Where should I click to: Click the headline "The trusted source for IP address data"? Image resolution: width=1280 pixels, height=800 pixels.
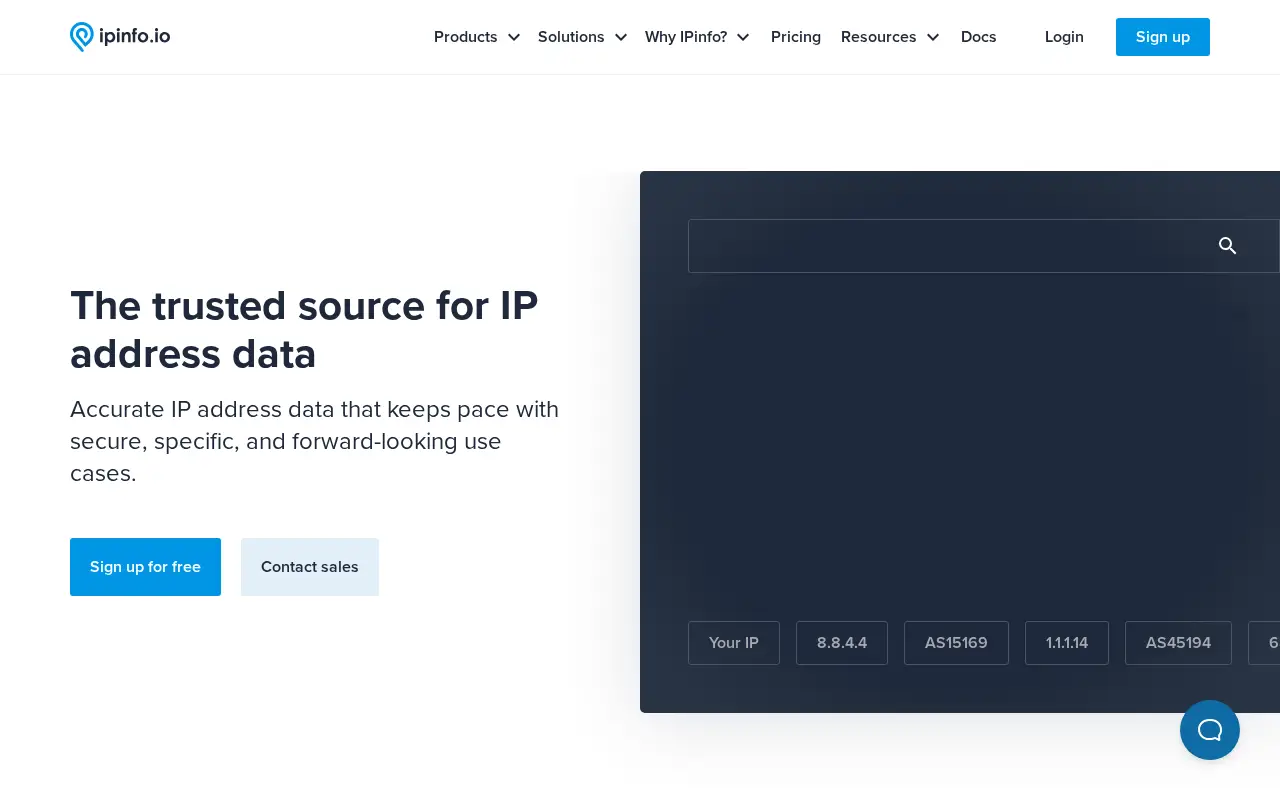[304, 329]
